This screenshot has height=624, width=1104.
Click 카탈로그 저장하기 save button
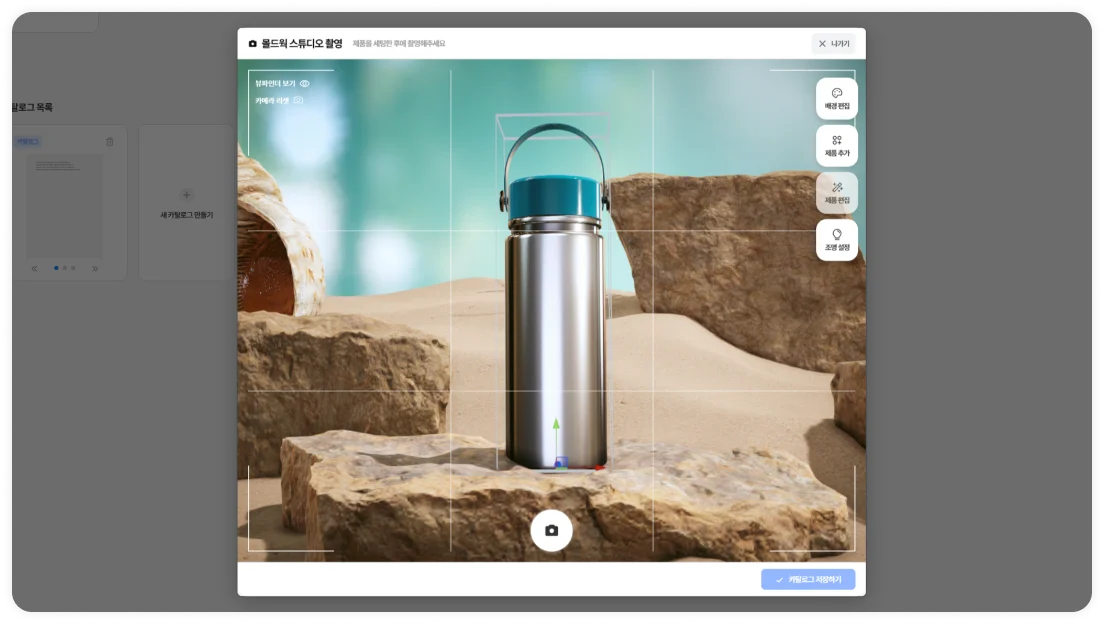[807, 580]
